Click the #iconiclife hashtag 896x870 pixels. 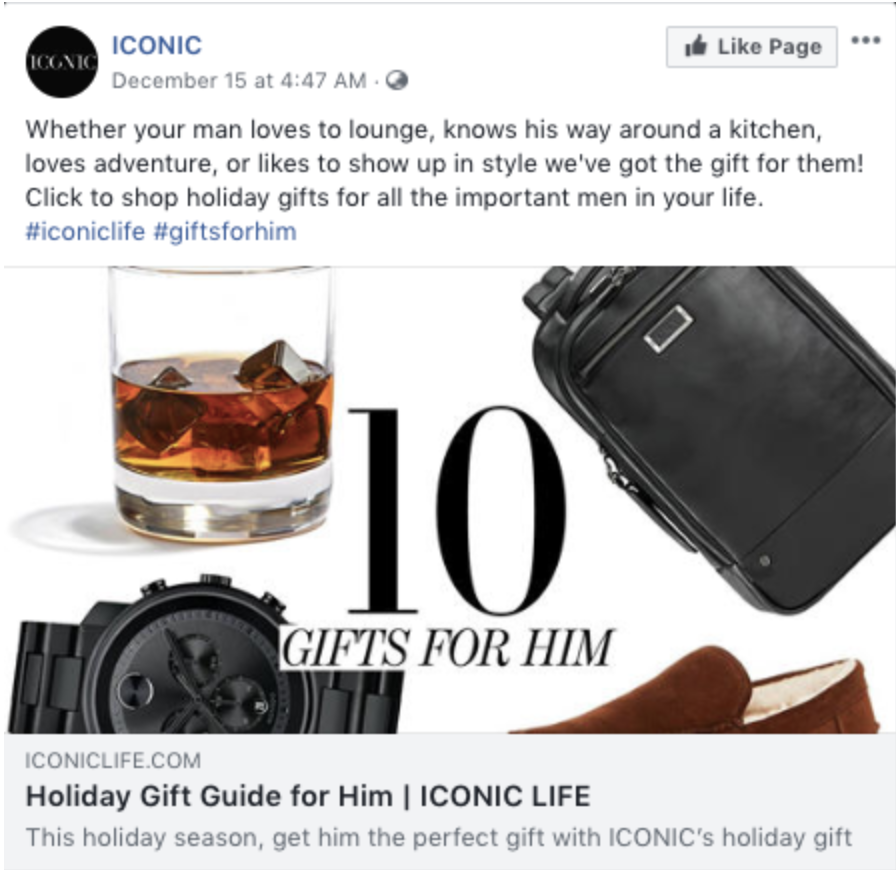84,232
